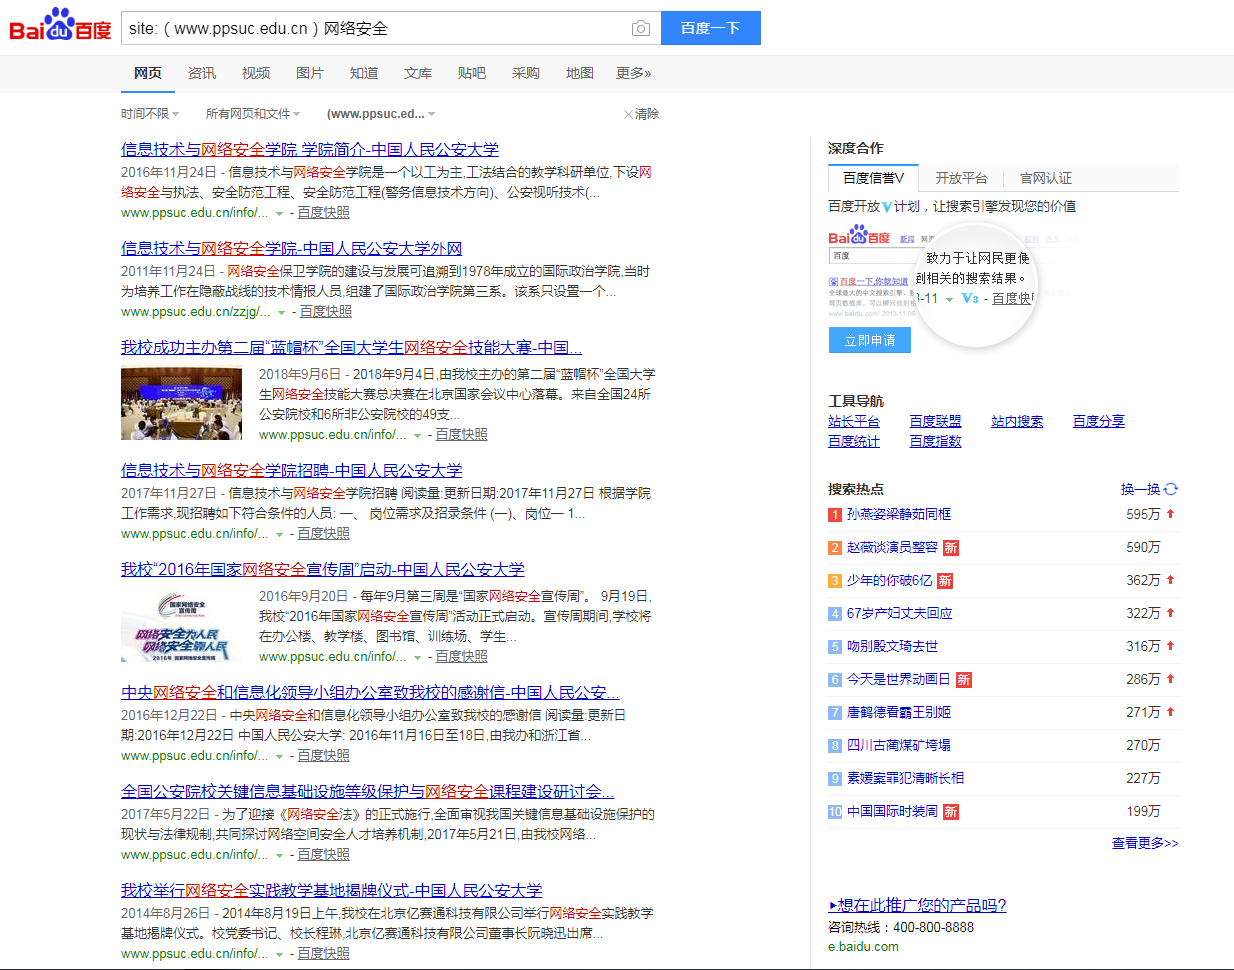Viewport: 1234px width, 970px height.
Task: Open the (www.ppsuc.ed... site filter dropdown
Action: (381, 114)
